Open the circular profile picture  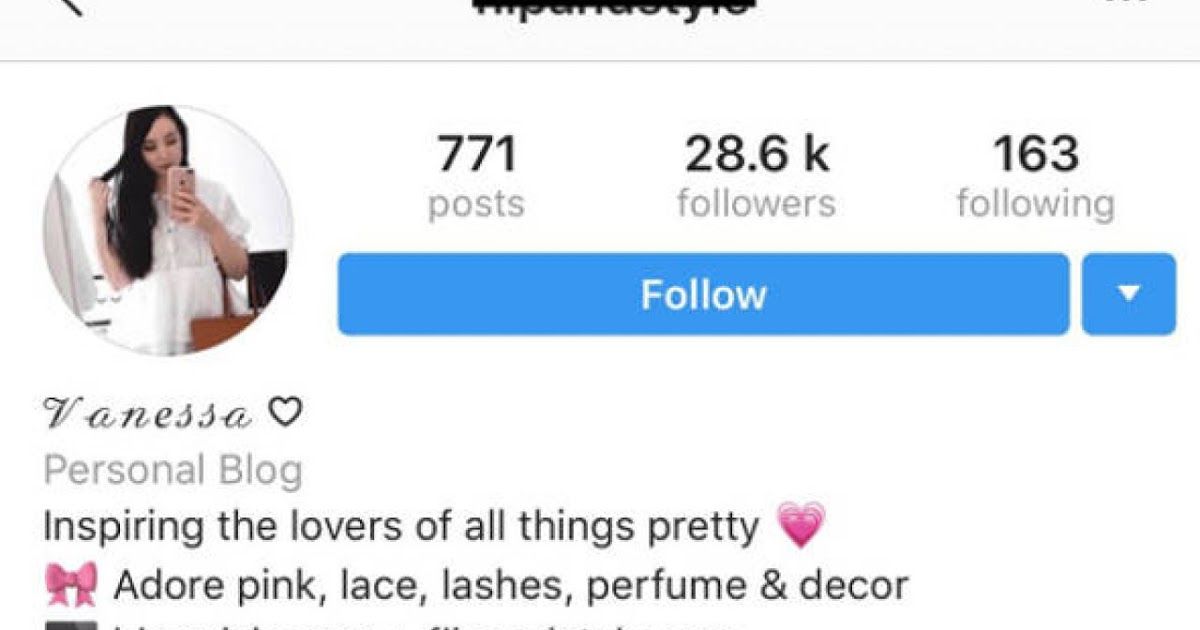point(168,231)
